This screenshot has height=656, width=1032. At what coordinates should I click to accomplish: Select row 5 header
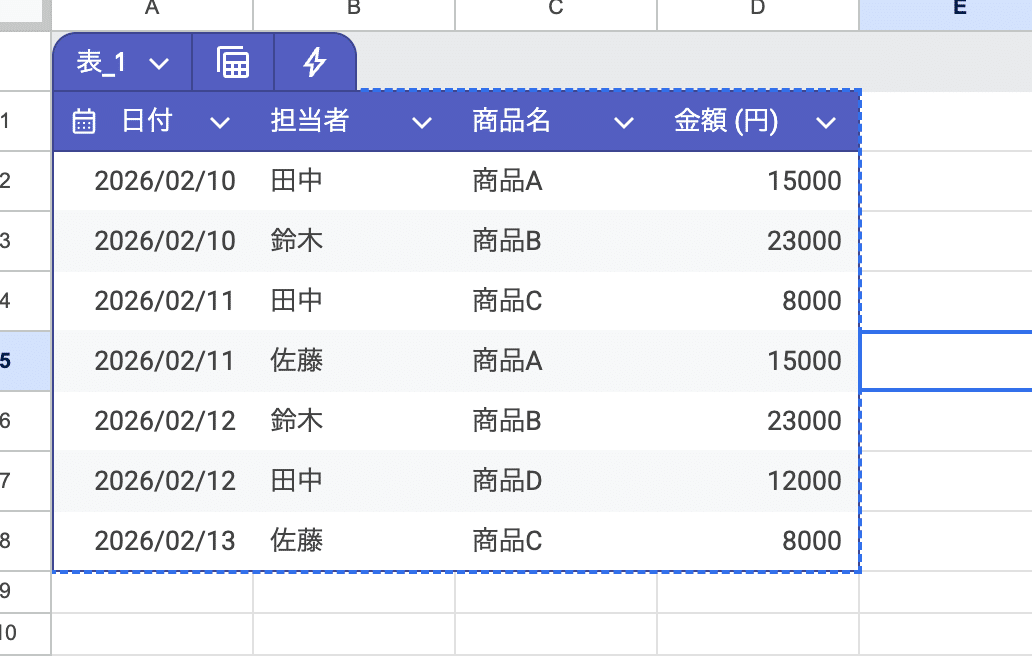[x=25, y=361]
